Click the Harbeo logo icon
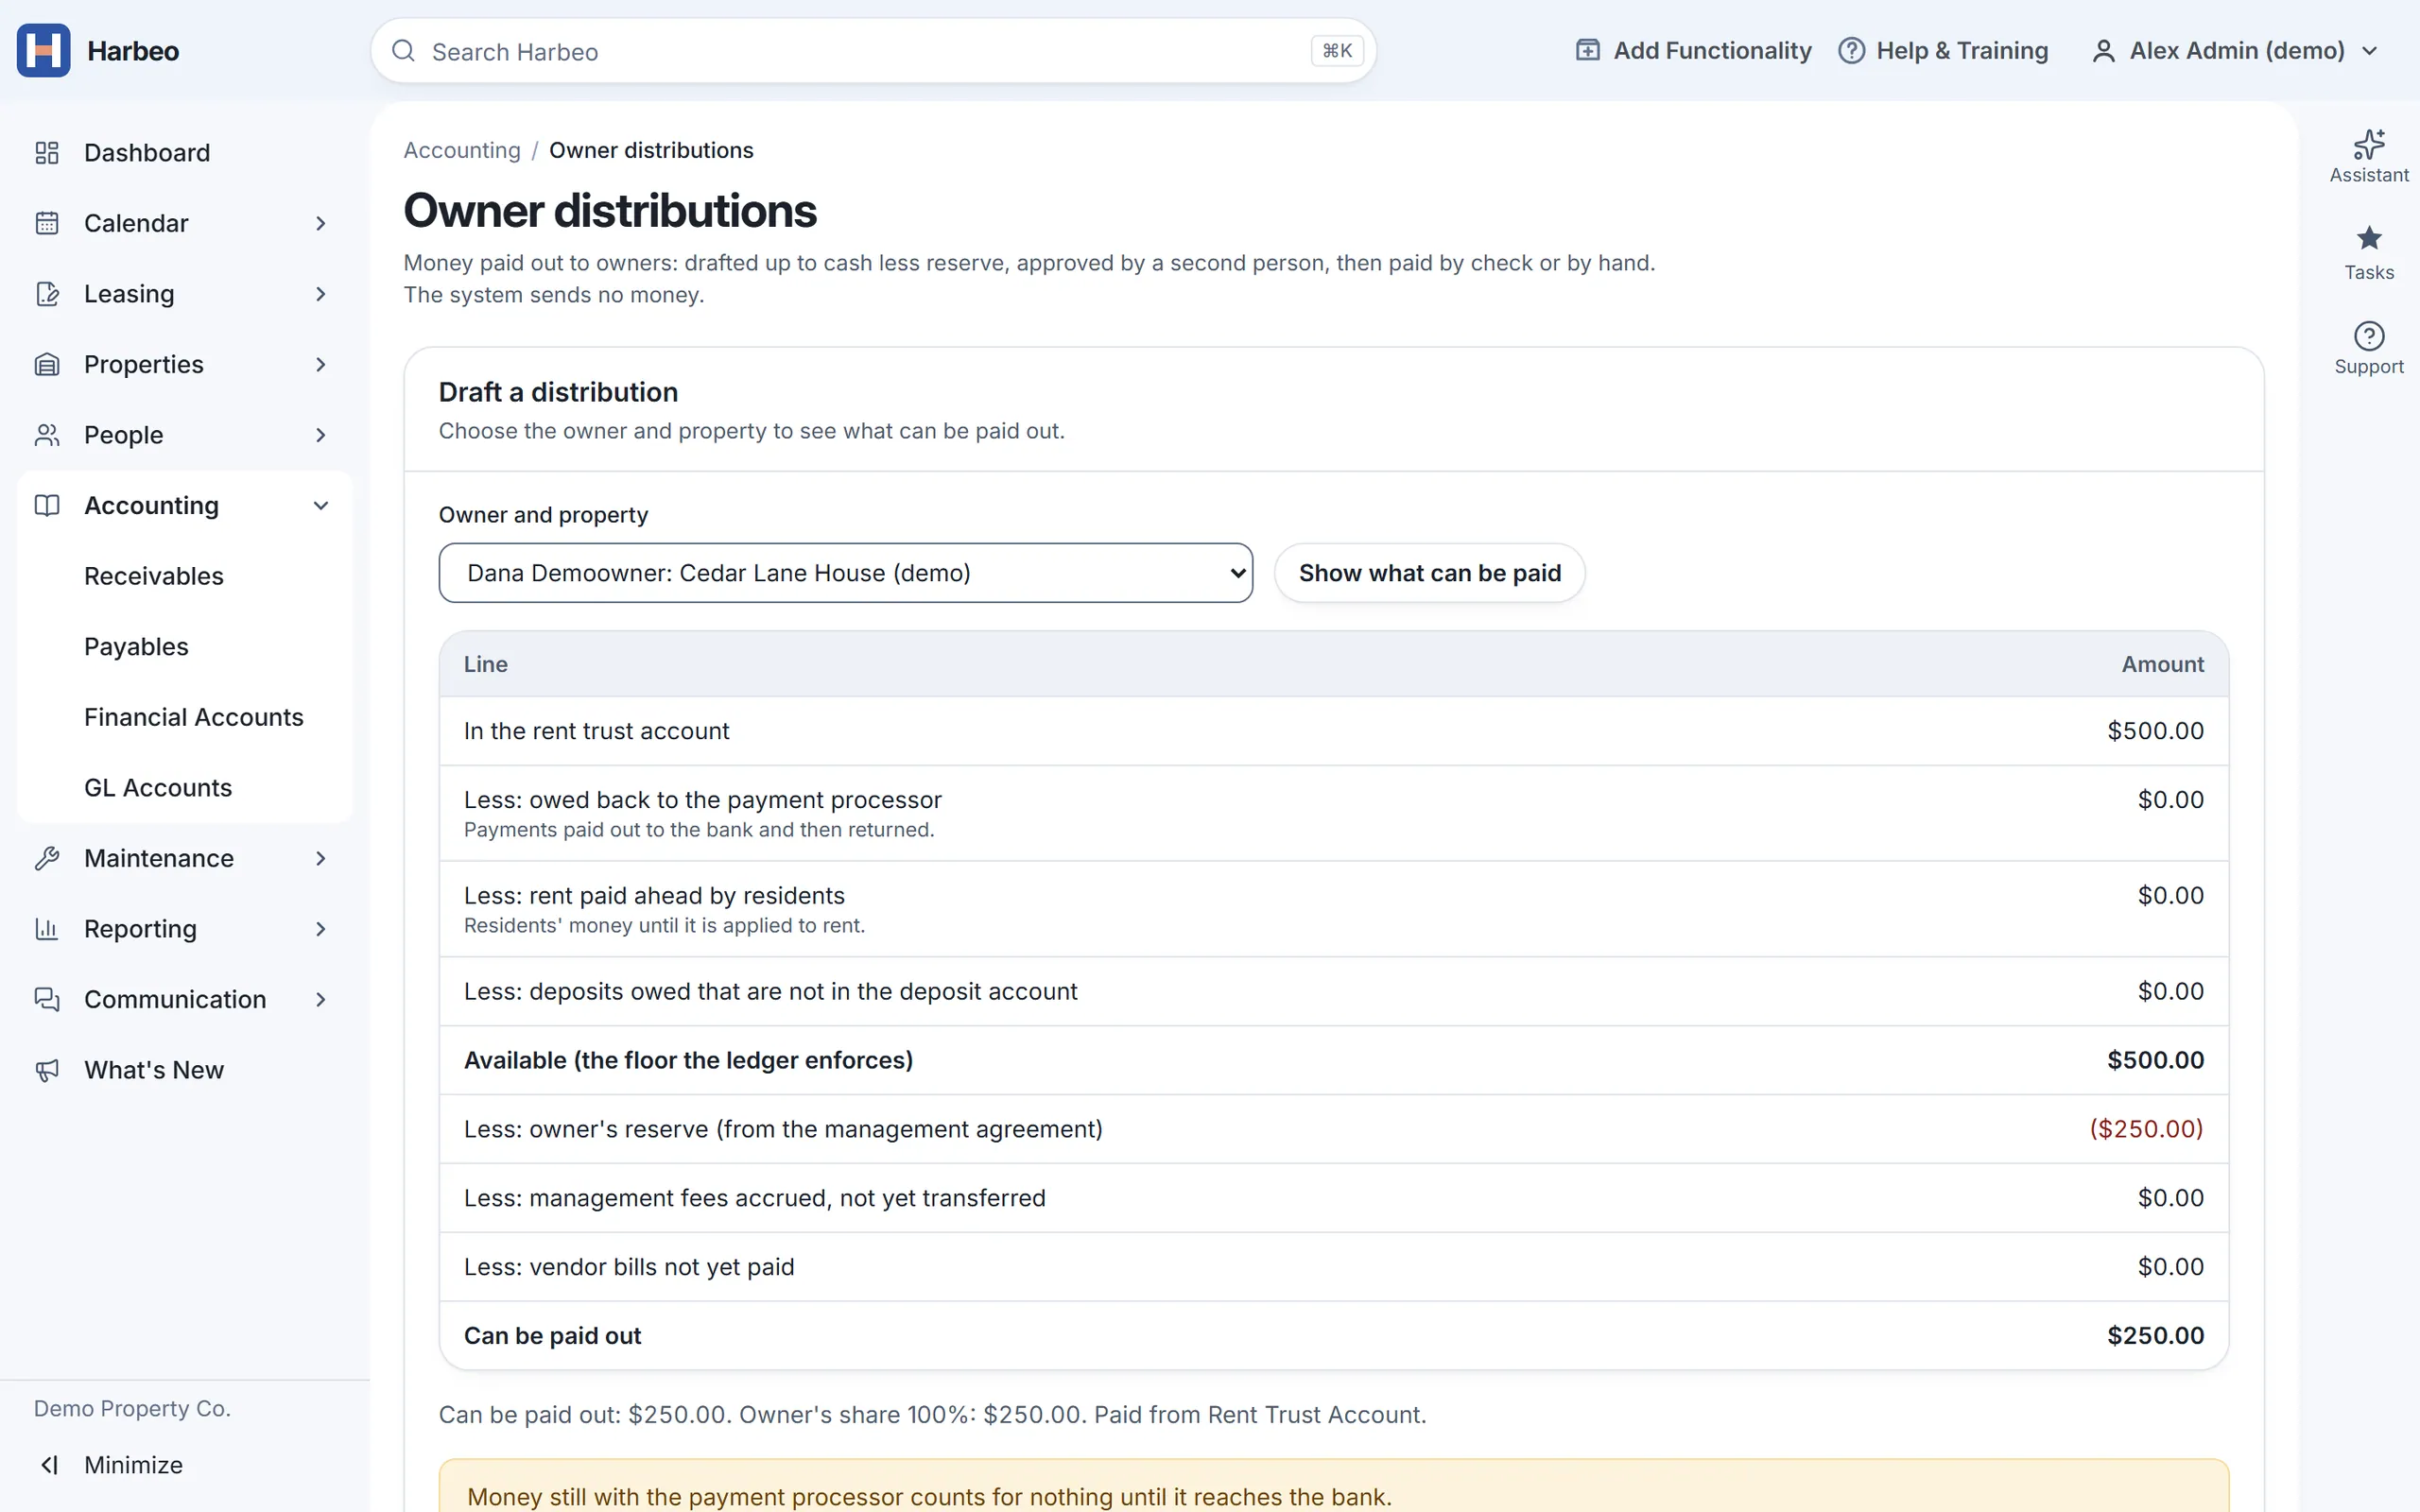2420x1512 pixels. (43, 50)
